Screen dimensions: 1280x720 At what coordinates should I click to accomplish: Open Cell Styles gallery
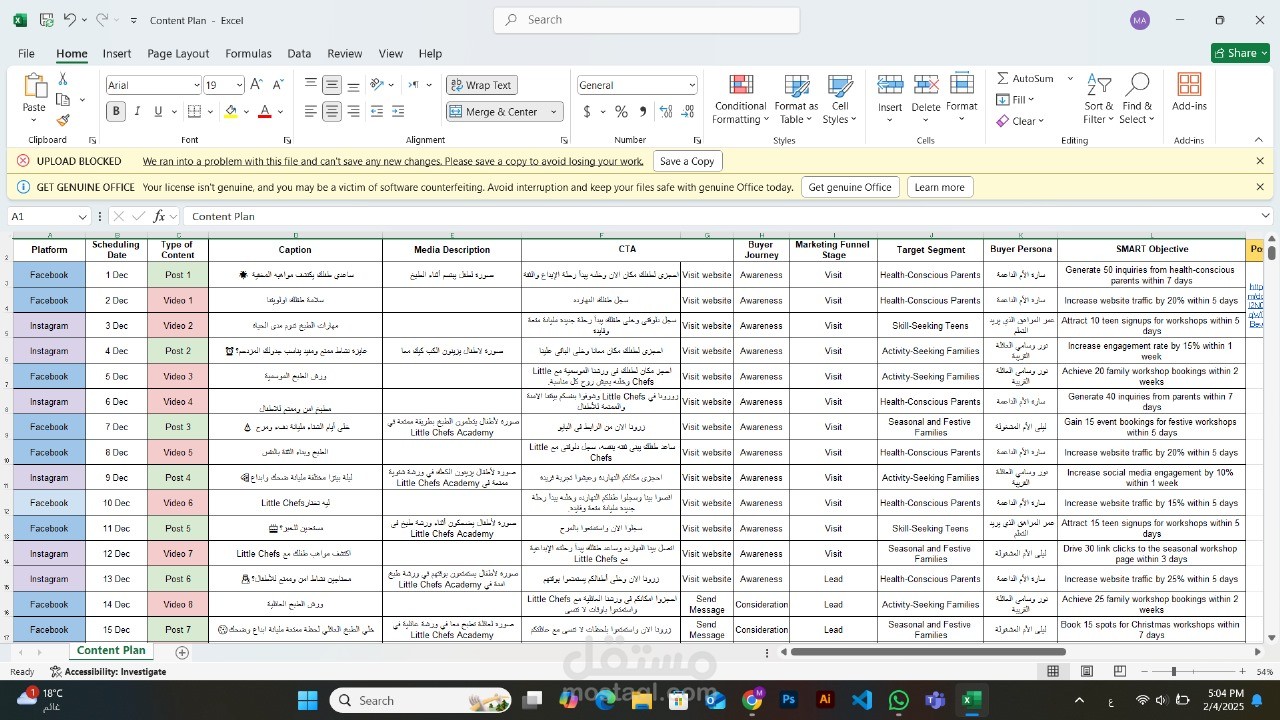(x=840, y=99)
